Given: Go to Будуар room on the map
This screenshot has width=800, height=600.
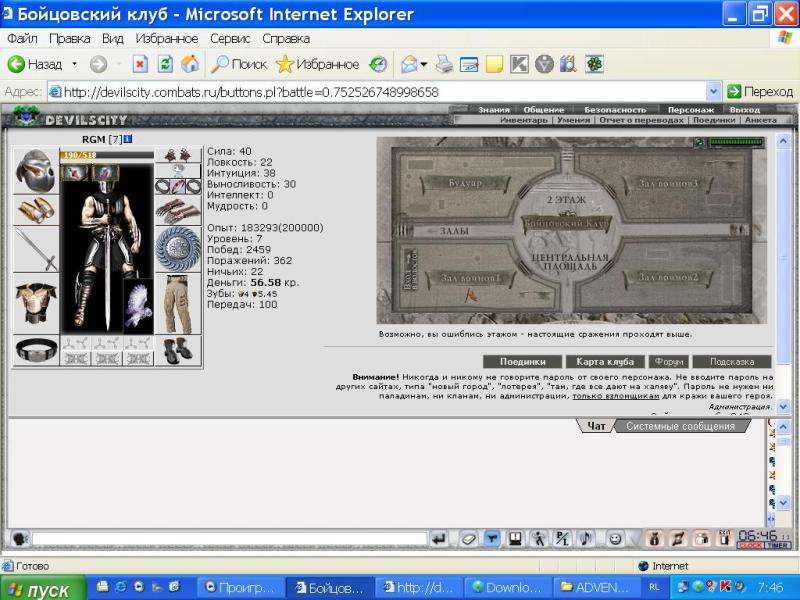Looking at the screenshot, I should 465,183.
